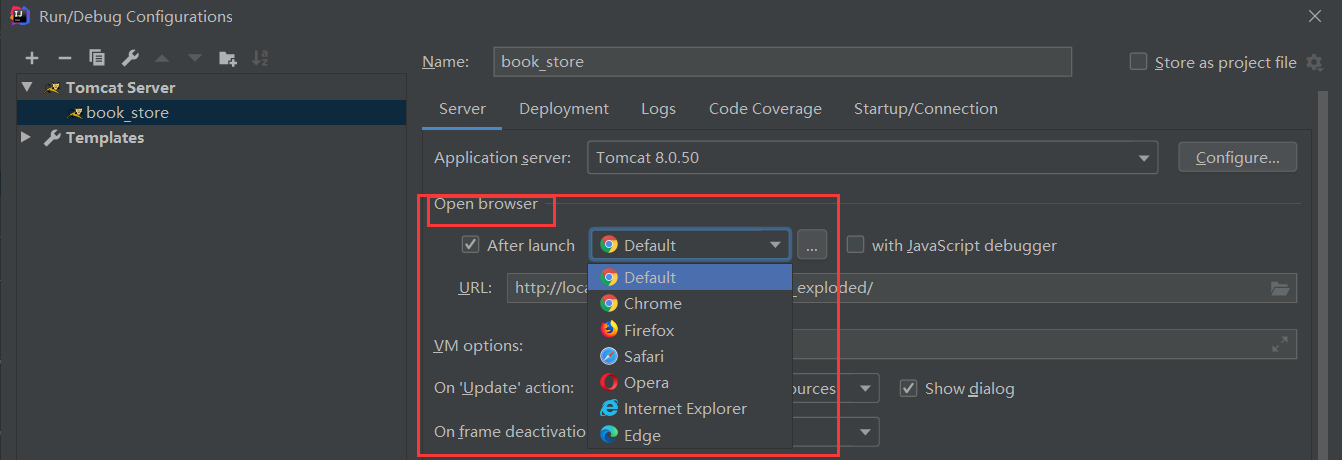Select the highlighted Default browser entry
The width and height of the screenshot is (1342, 460).
click(x=691, y=277)
